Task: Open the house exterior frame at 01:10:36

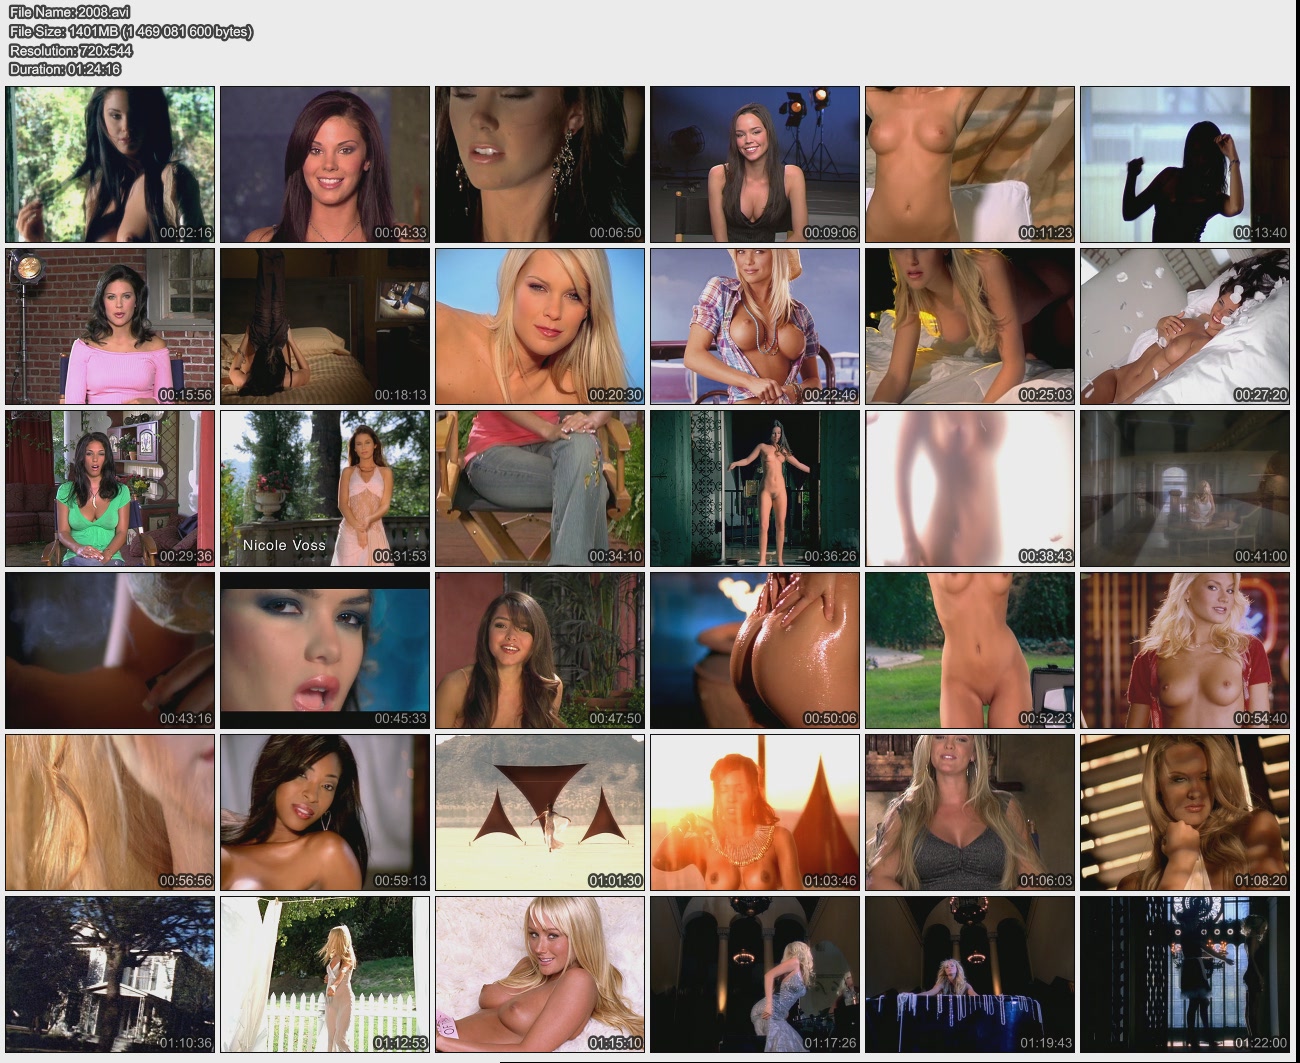Action: coord(110,974)
